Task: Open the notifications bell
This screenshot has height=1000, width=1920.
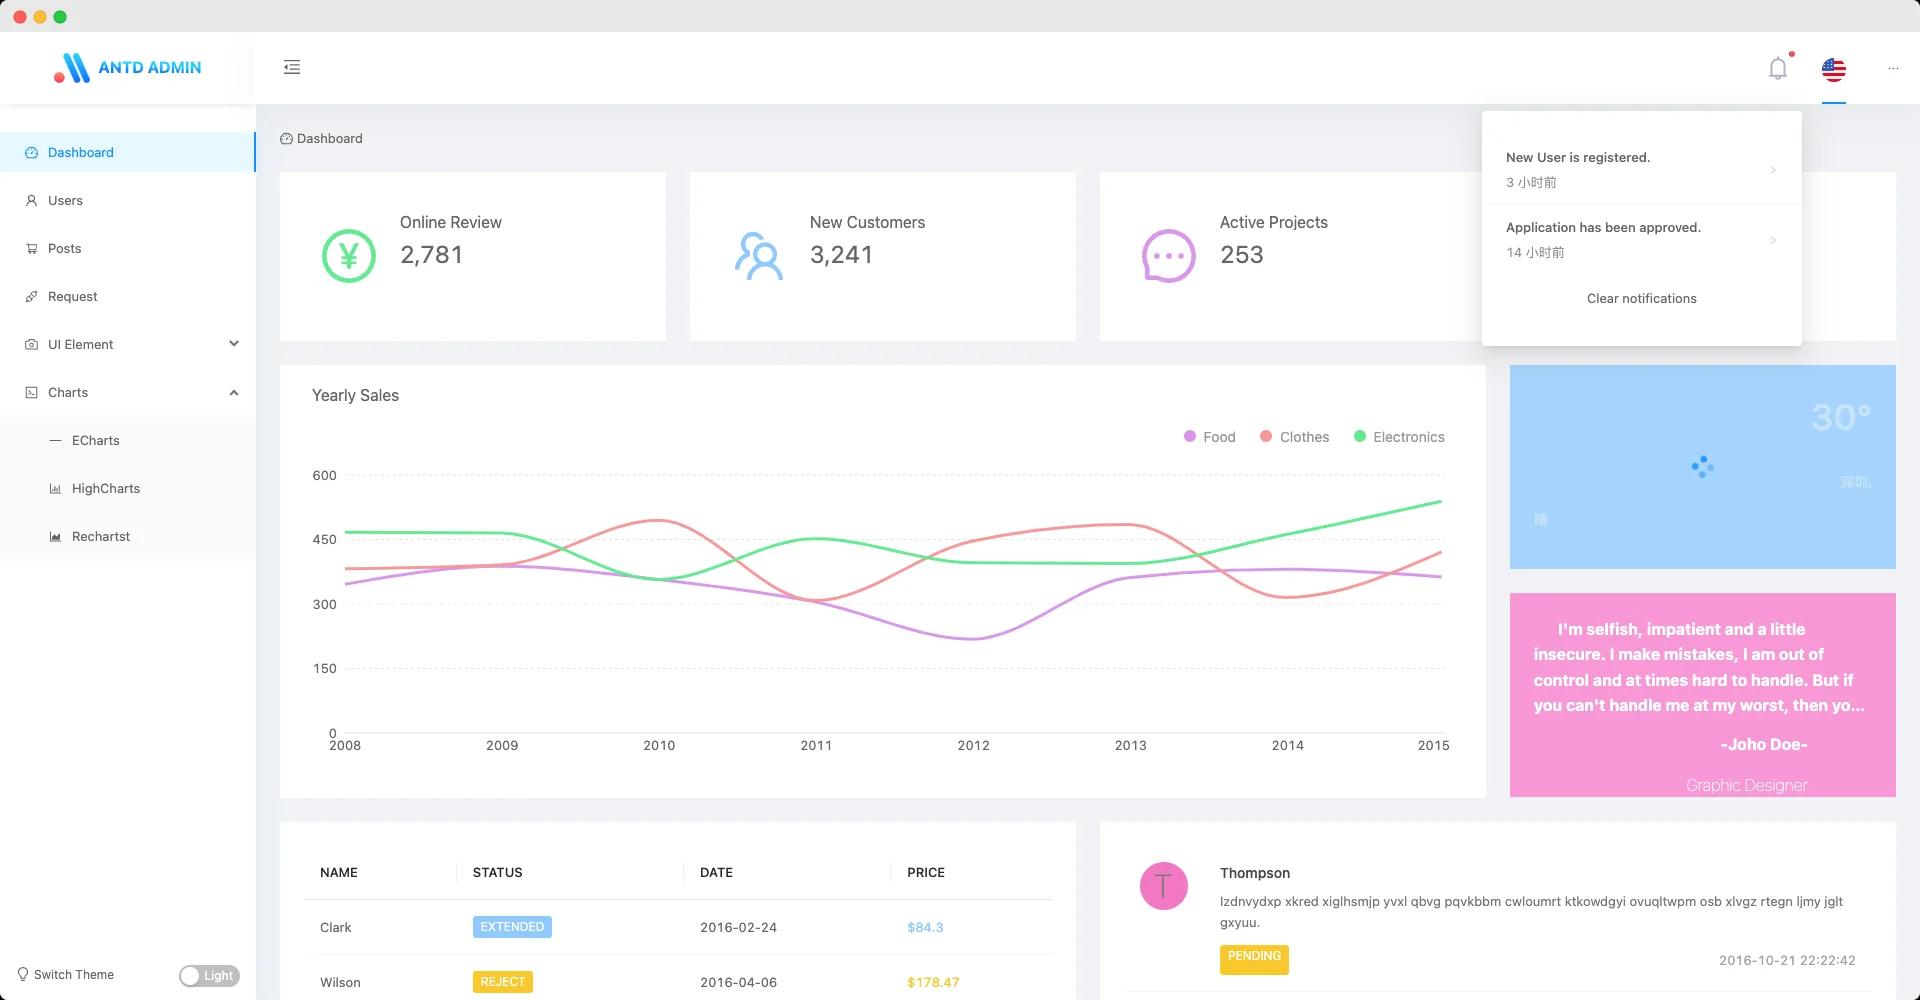Action: pos(1778,66)
